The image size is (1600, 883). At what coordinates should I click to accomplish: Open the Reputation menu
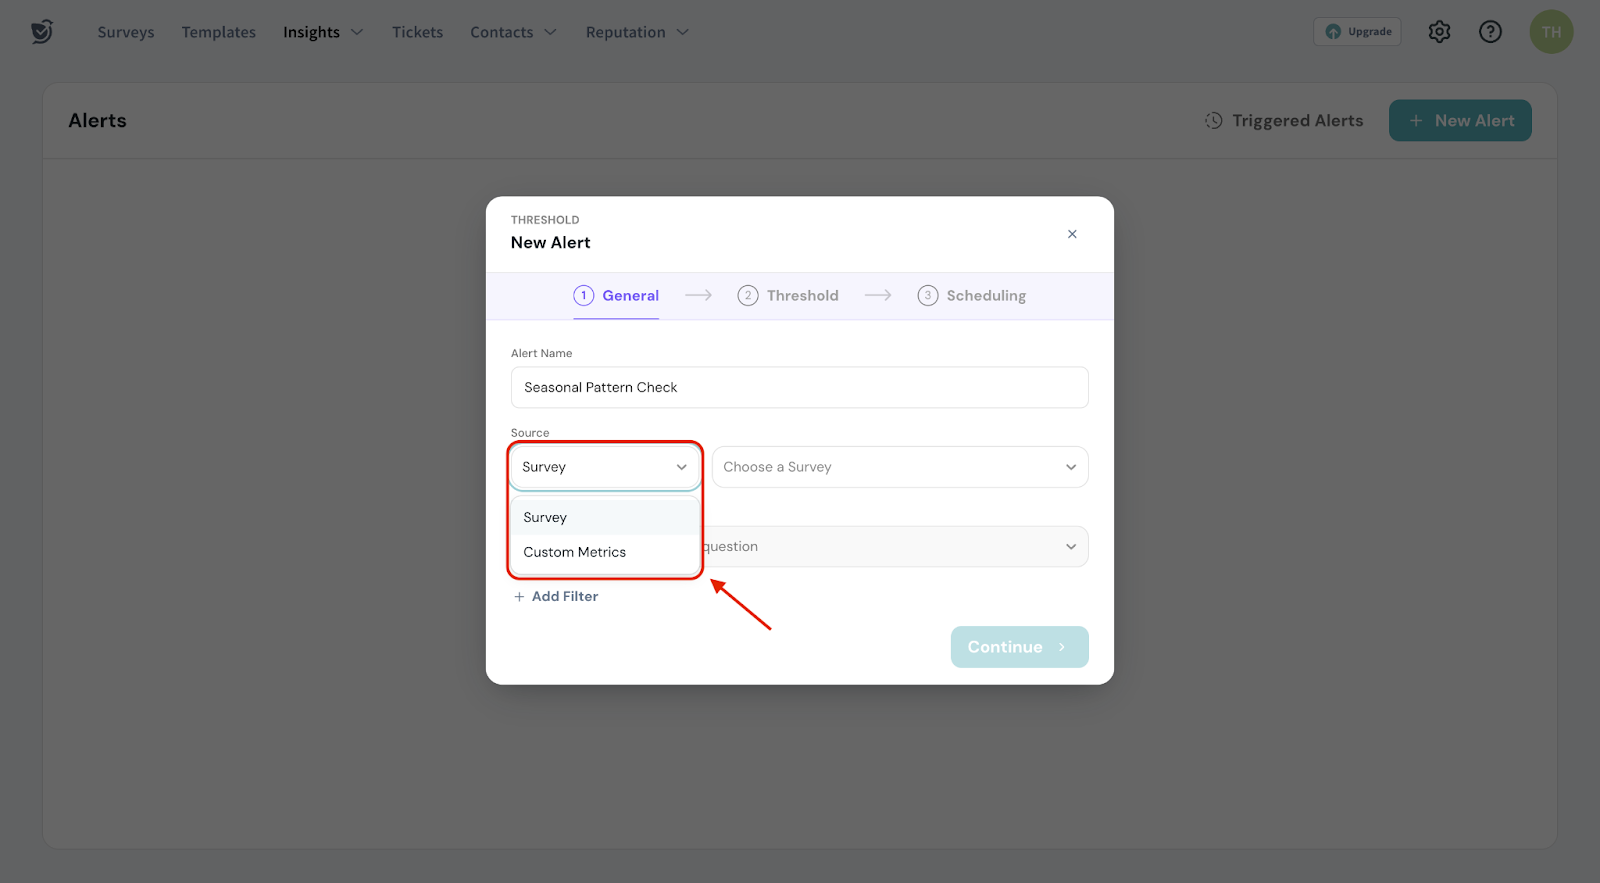(637, 32)
